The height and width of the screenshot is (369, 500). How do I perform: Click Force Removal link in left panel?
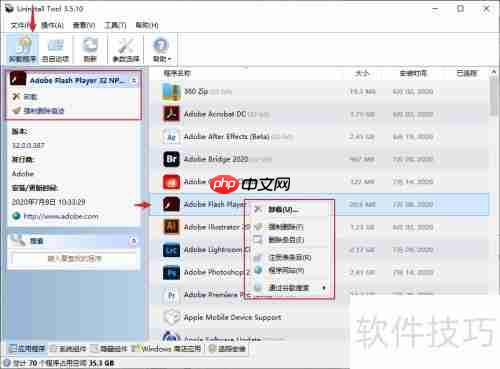click(x=44, y=111)
